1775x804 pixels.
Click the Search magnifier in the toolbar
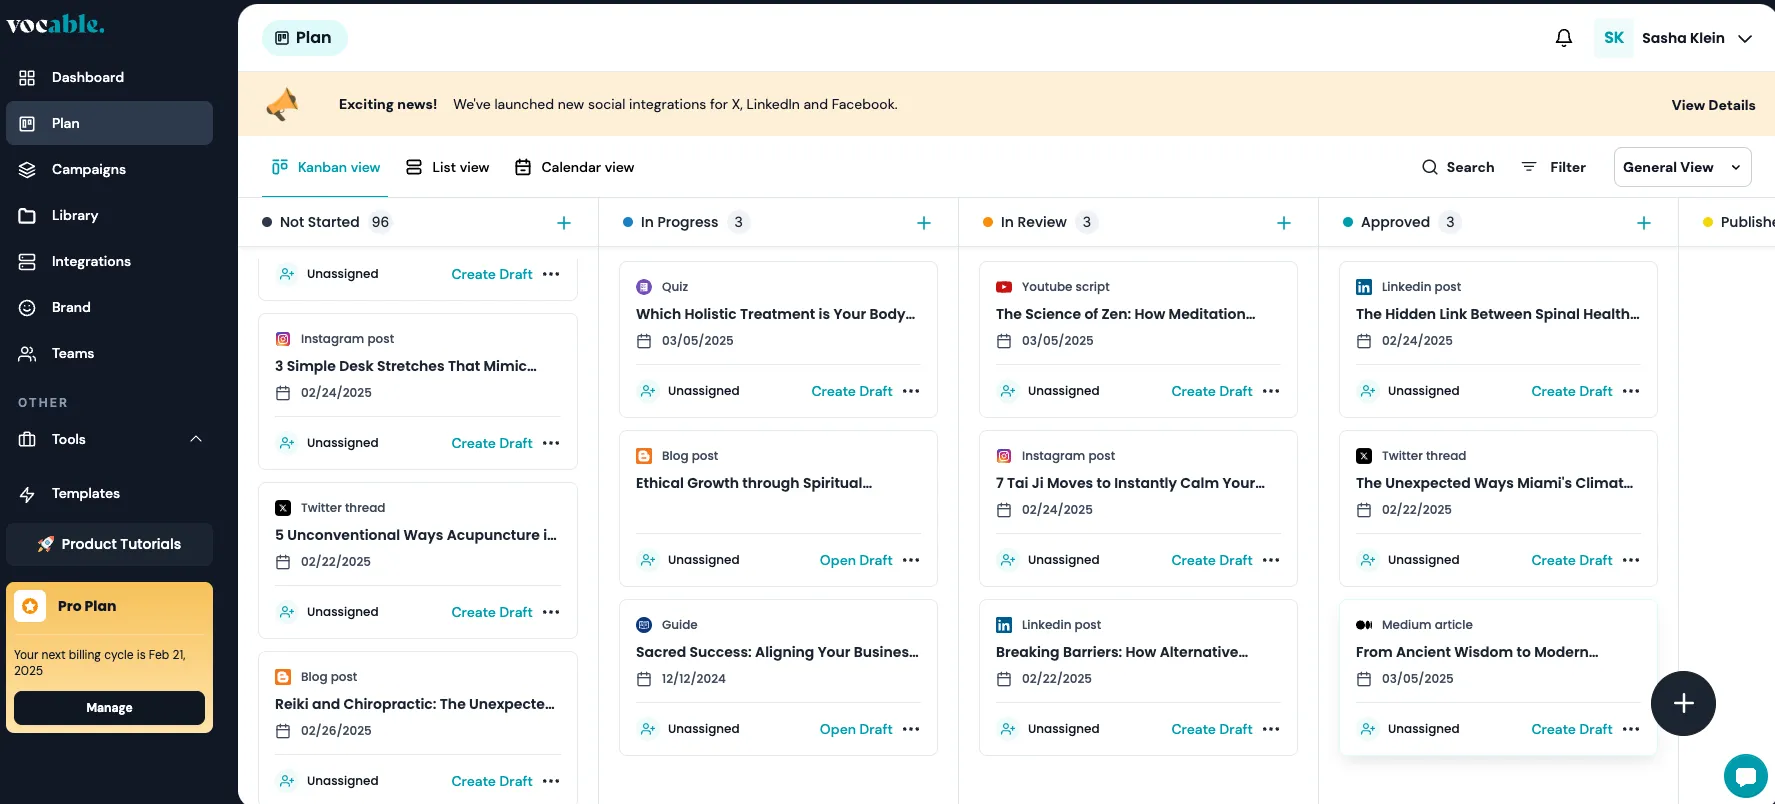pos(1430,167)
